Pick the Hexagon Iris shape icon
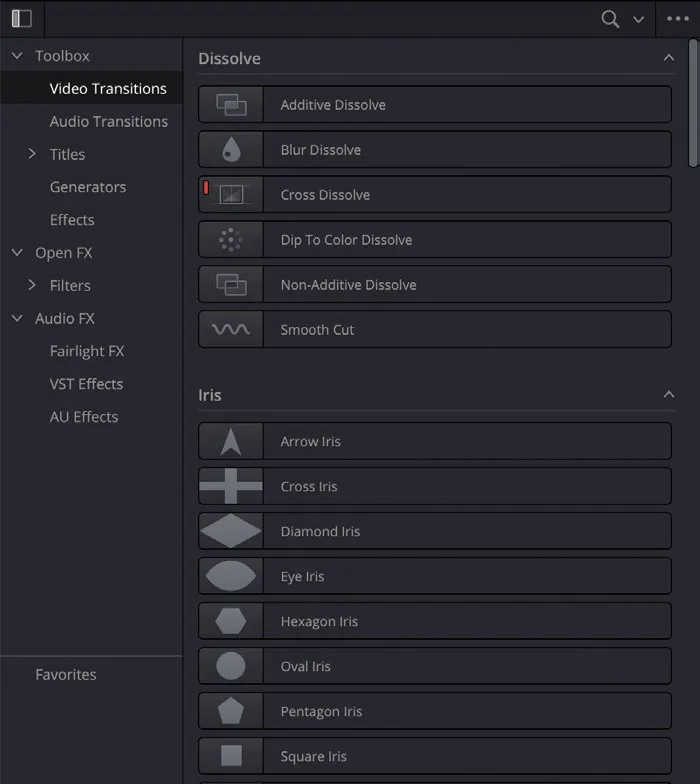700x784 pixels. (x=230, y=621)
